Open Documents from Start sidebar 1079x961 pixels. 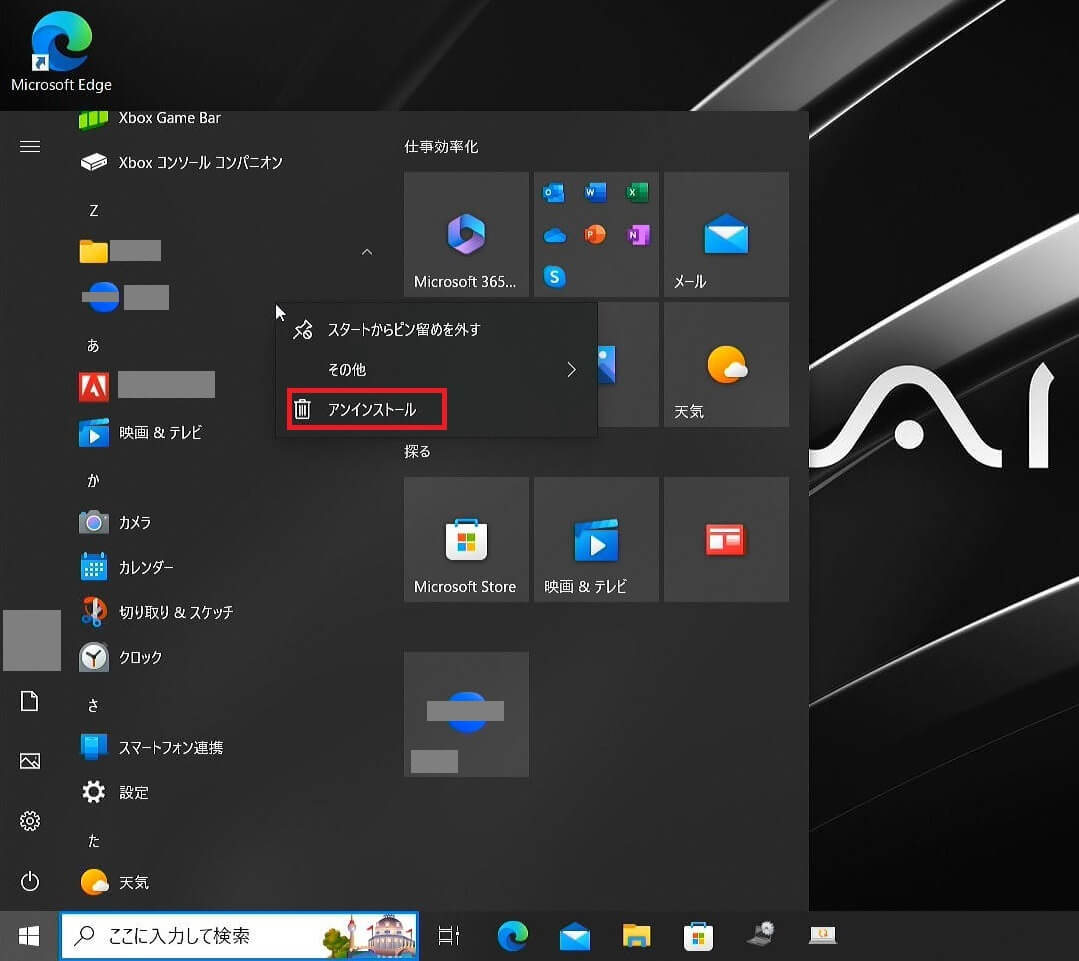[x=30, y=701]
